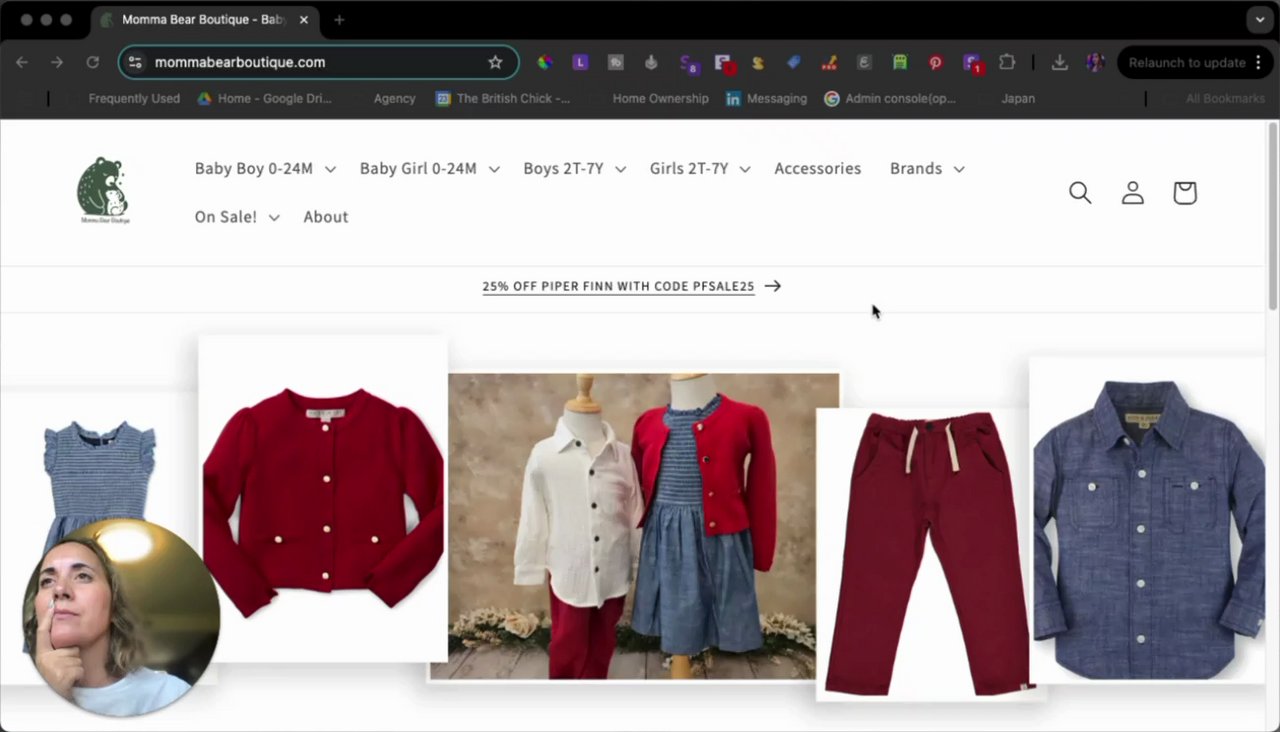
Task: Click the mannequins outfit photo
Action: 634,527
